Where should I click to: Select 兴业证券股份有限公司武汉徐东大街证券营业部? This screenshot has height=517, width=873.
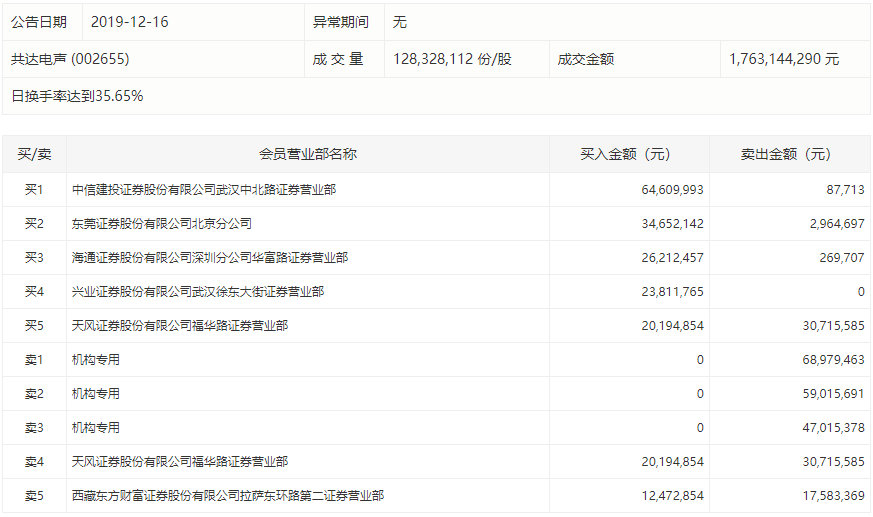tap(198, 292)
